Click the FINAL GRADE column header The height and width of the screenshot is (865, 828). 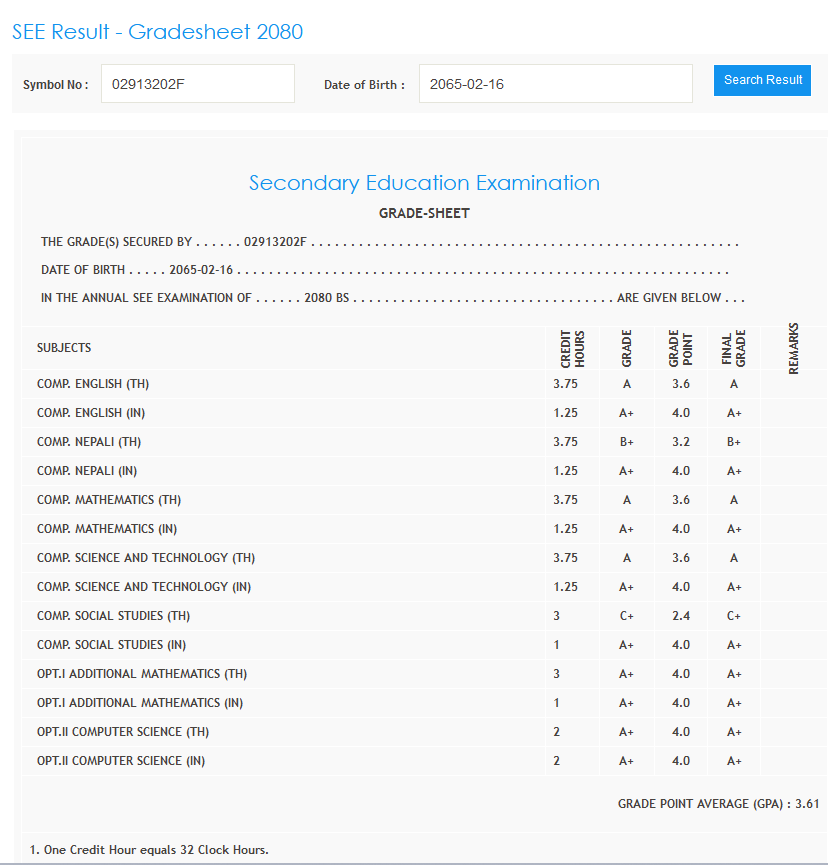coord(734,348)
